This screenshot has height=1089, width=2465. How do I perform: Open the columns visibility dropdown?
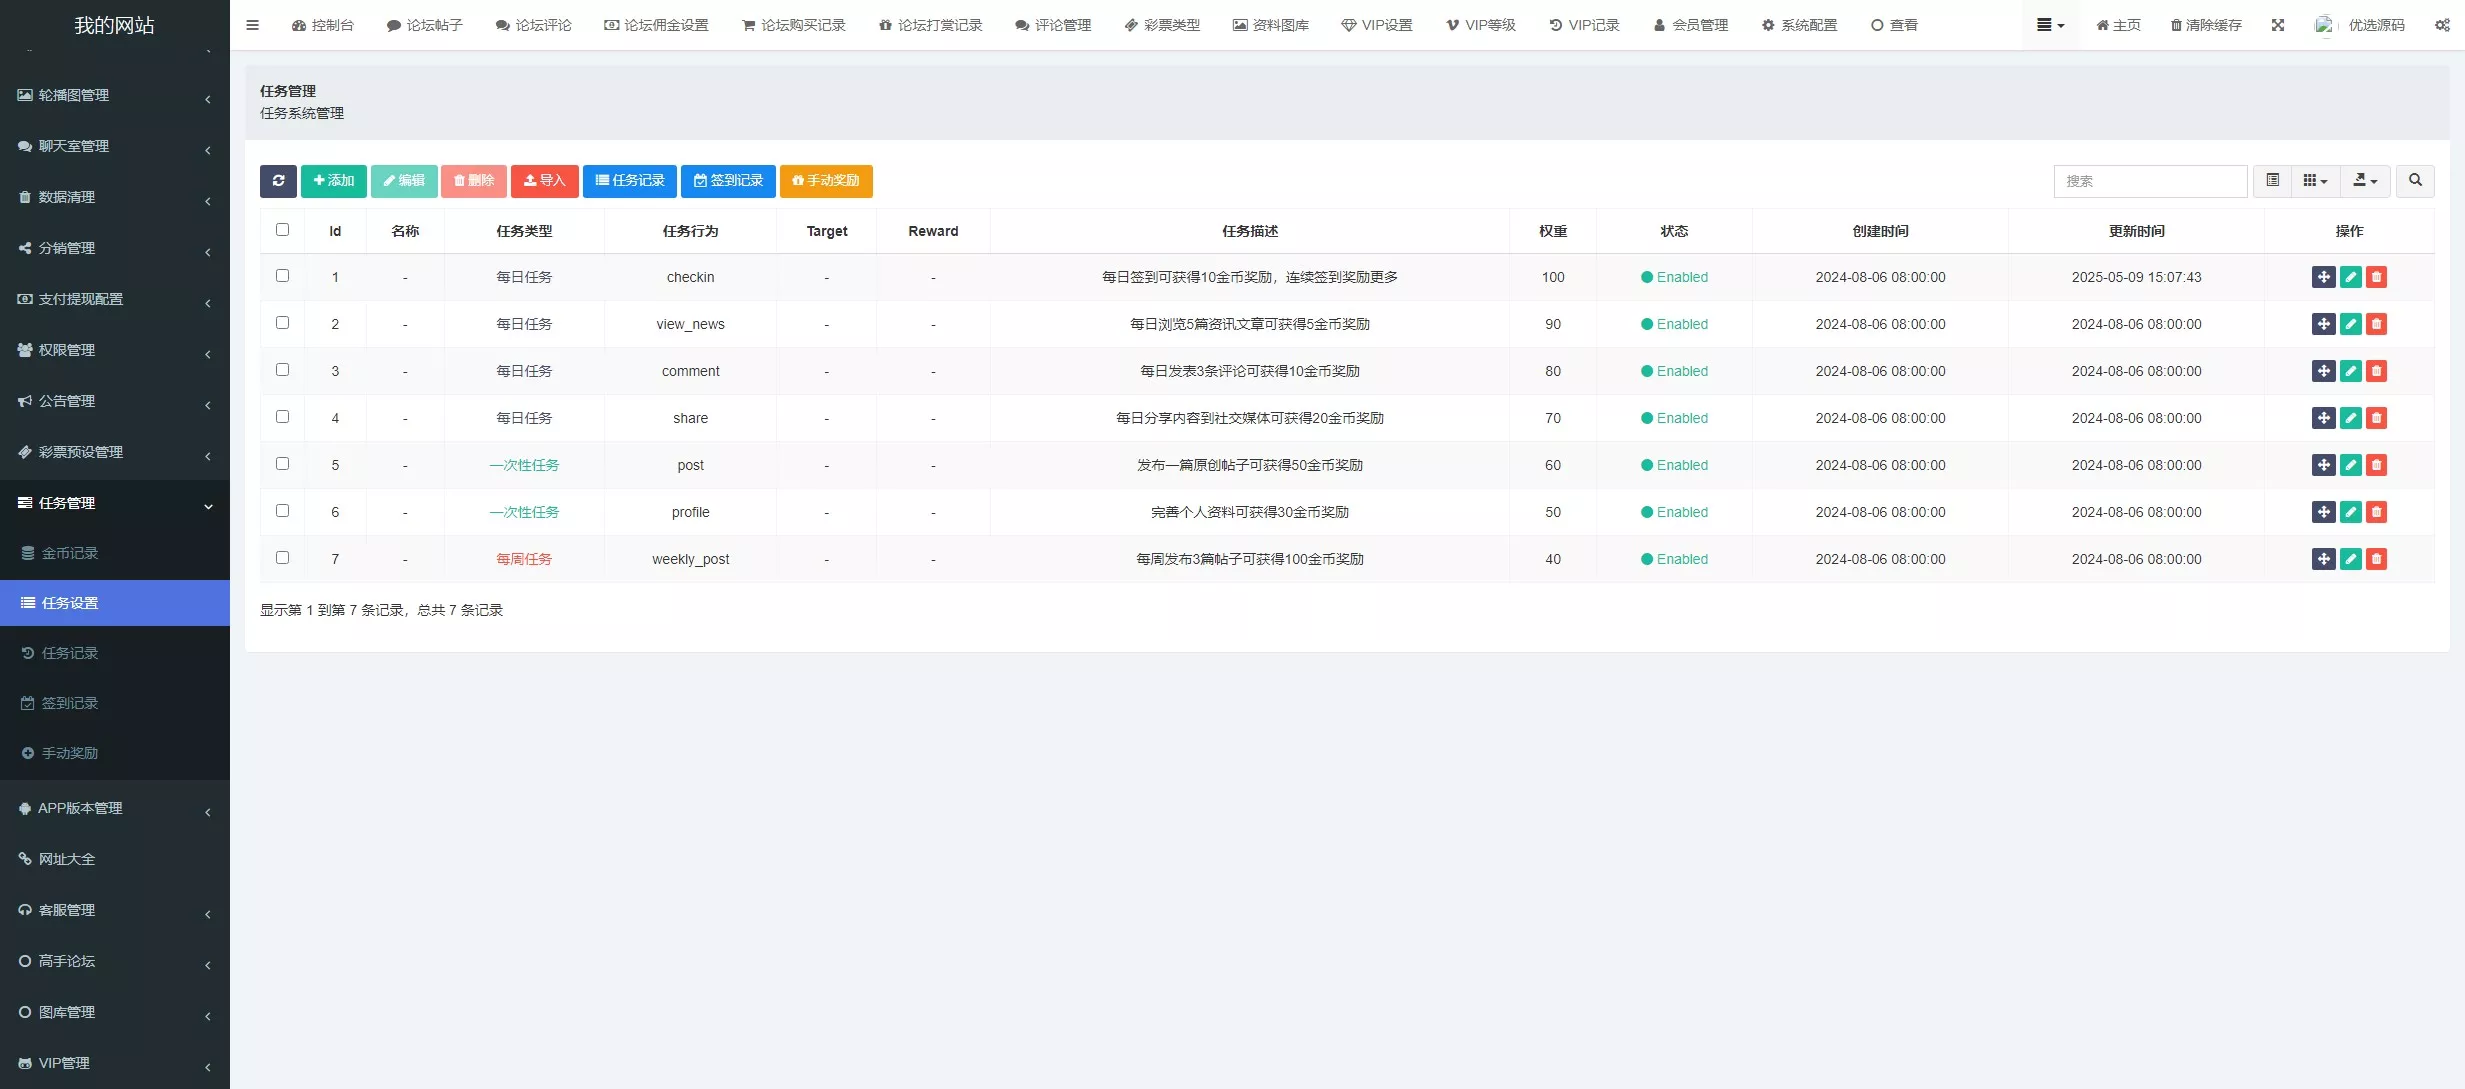(x=2315, y=181)
